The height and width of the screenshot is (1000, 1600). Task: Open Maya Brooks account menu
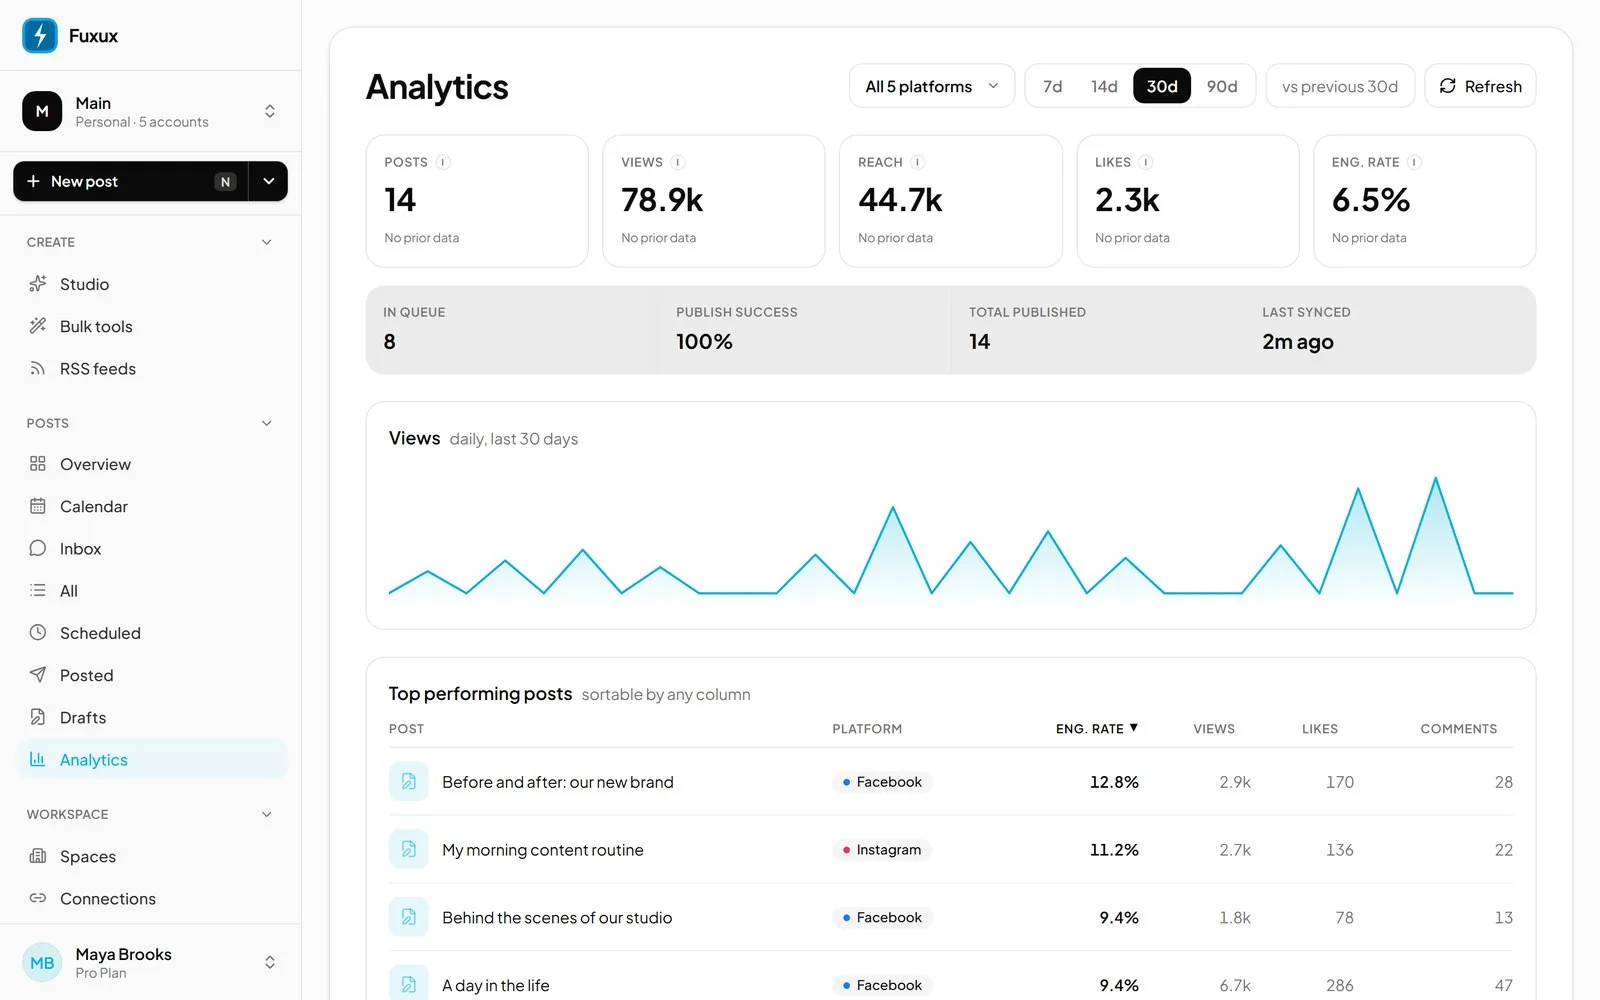(150, 962)
